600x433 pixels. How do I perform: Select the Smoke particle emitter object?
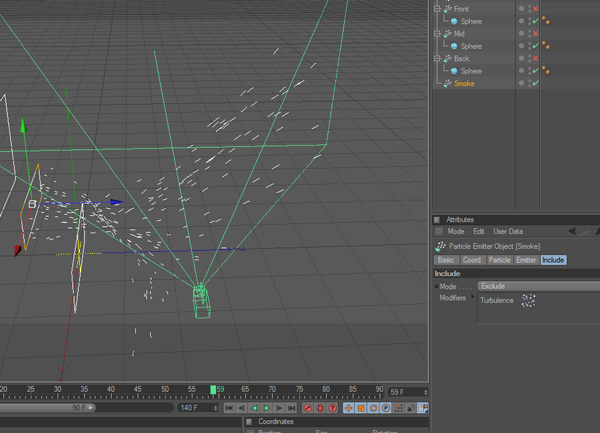464,84
